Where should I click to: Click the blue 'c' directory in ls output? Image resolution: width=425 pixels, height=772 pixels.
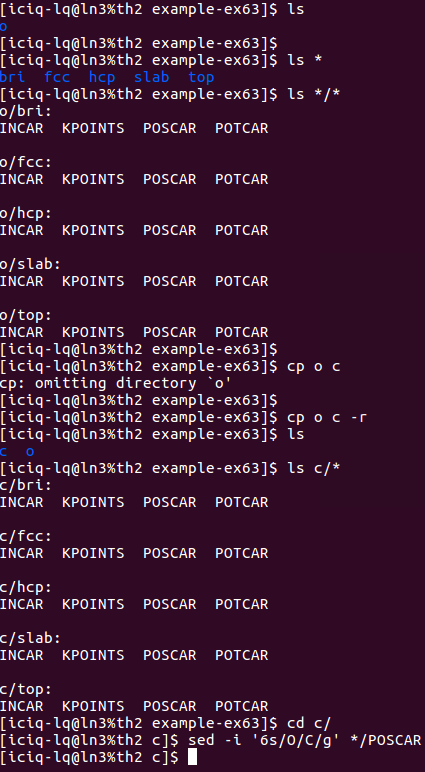click(x=4, y=451)
